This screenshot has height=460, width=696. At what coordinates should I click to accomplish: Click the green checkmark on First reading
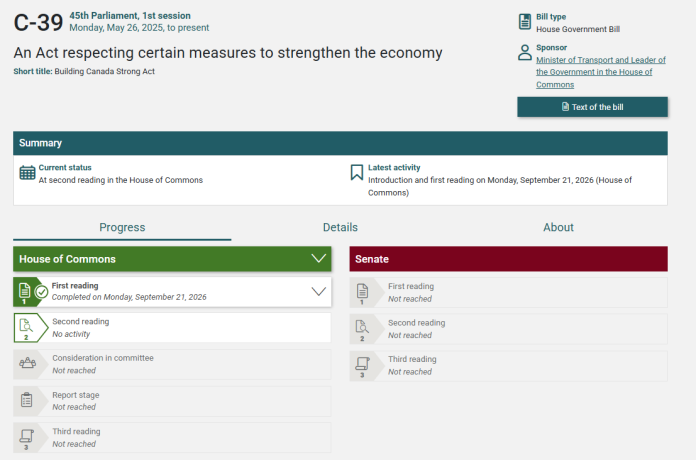(x=41, y=292)
